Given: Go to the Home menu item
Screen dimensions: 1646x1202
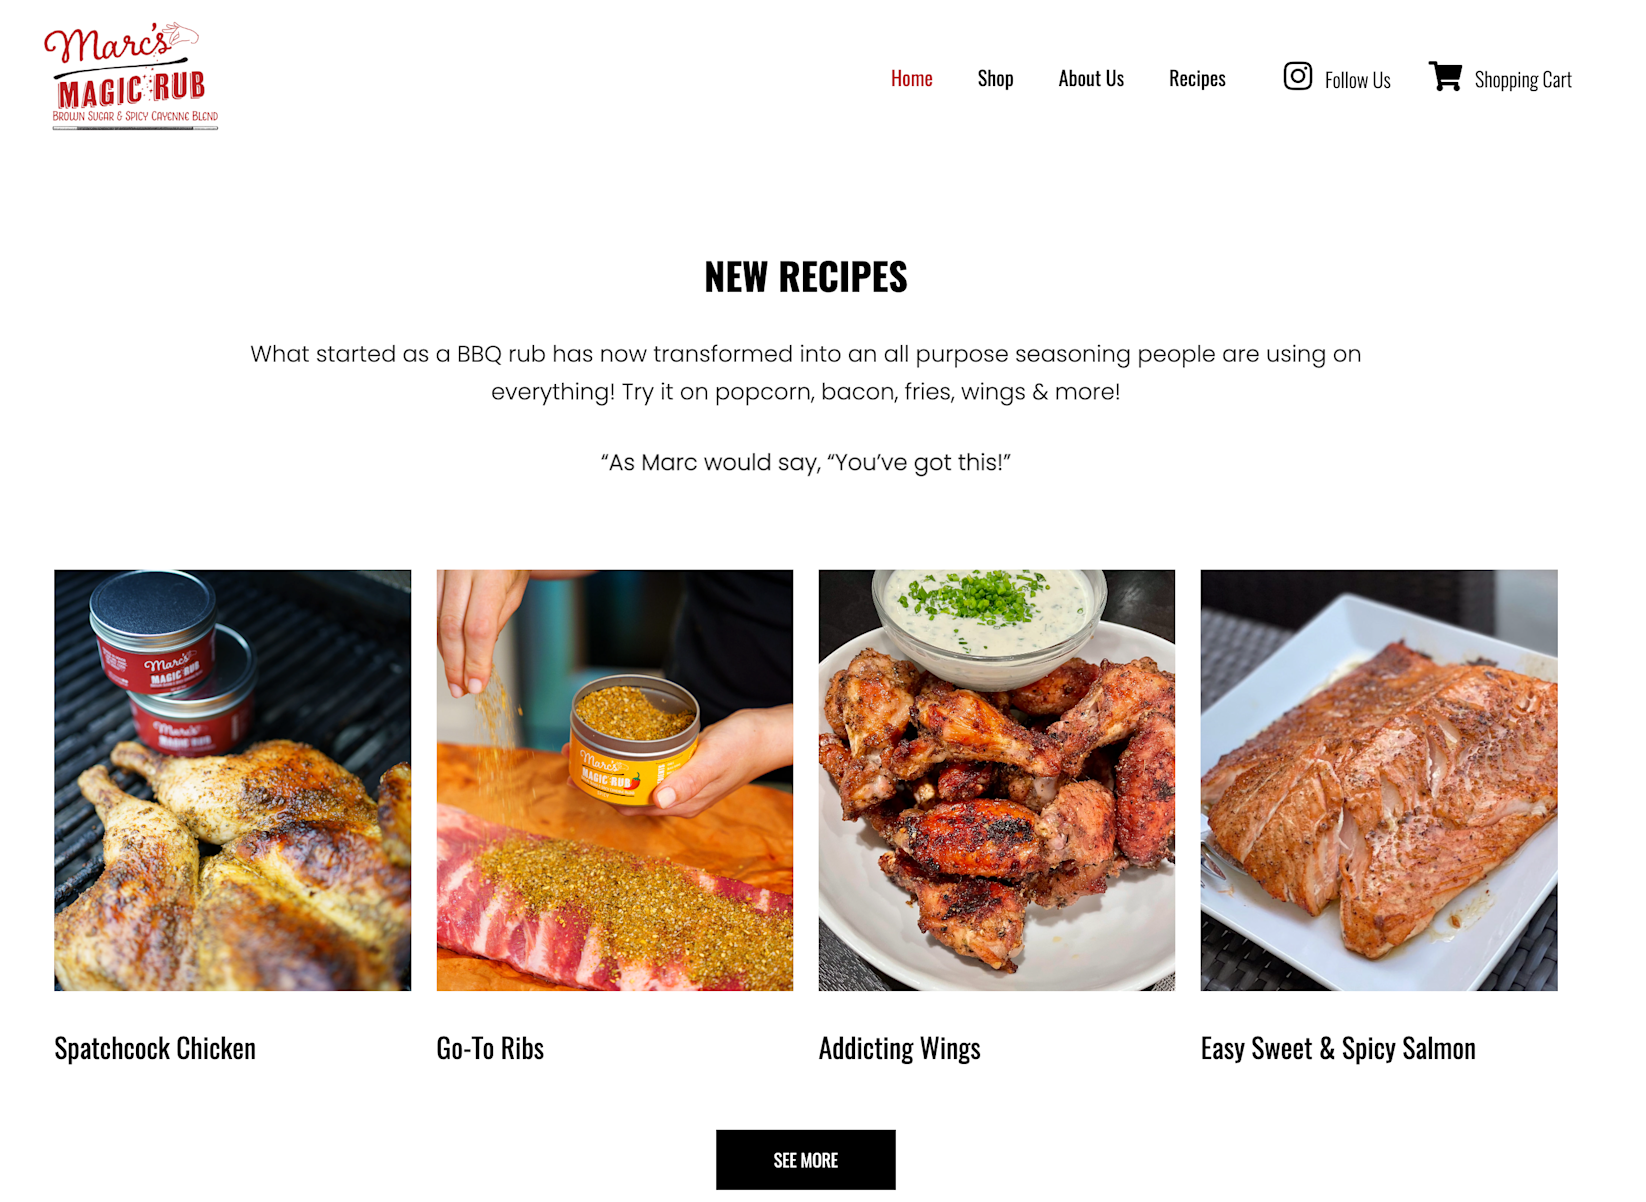Looking at the screenshot, I should 911,78.
